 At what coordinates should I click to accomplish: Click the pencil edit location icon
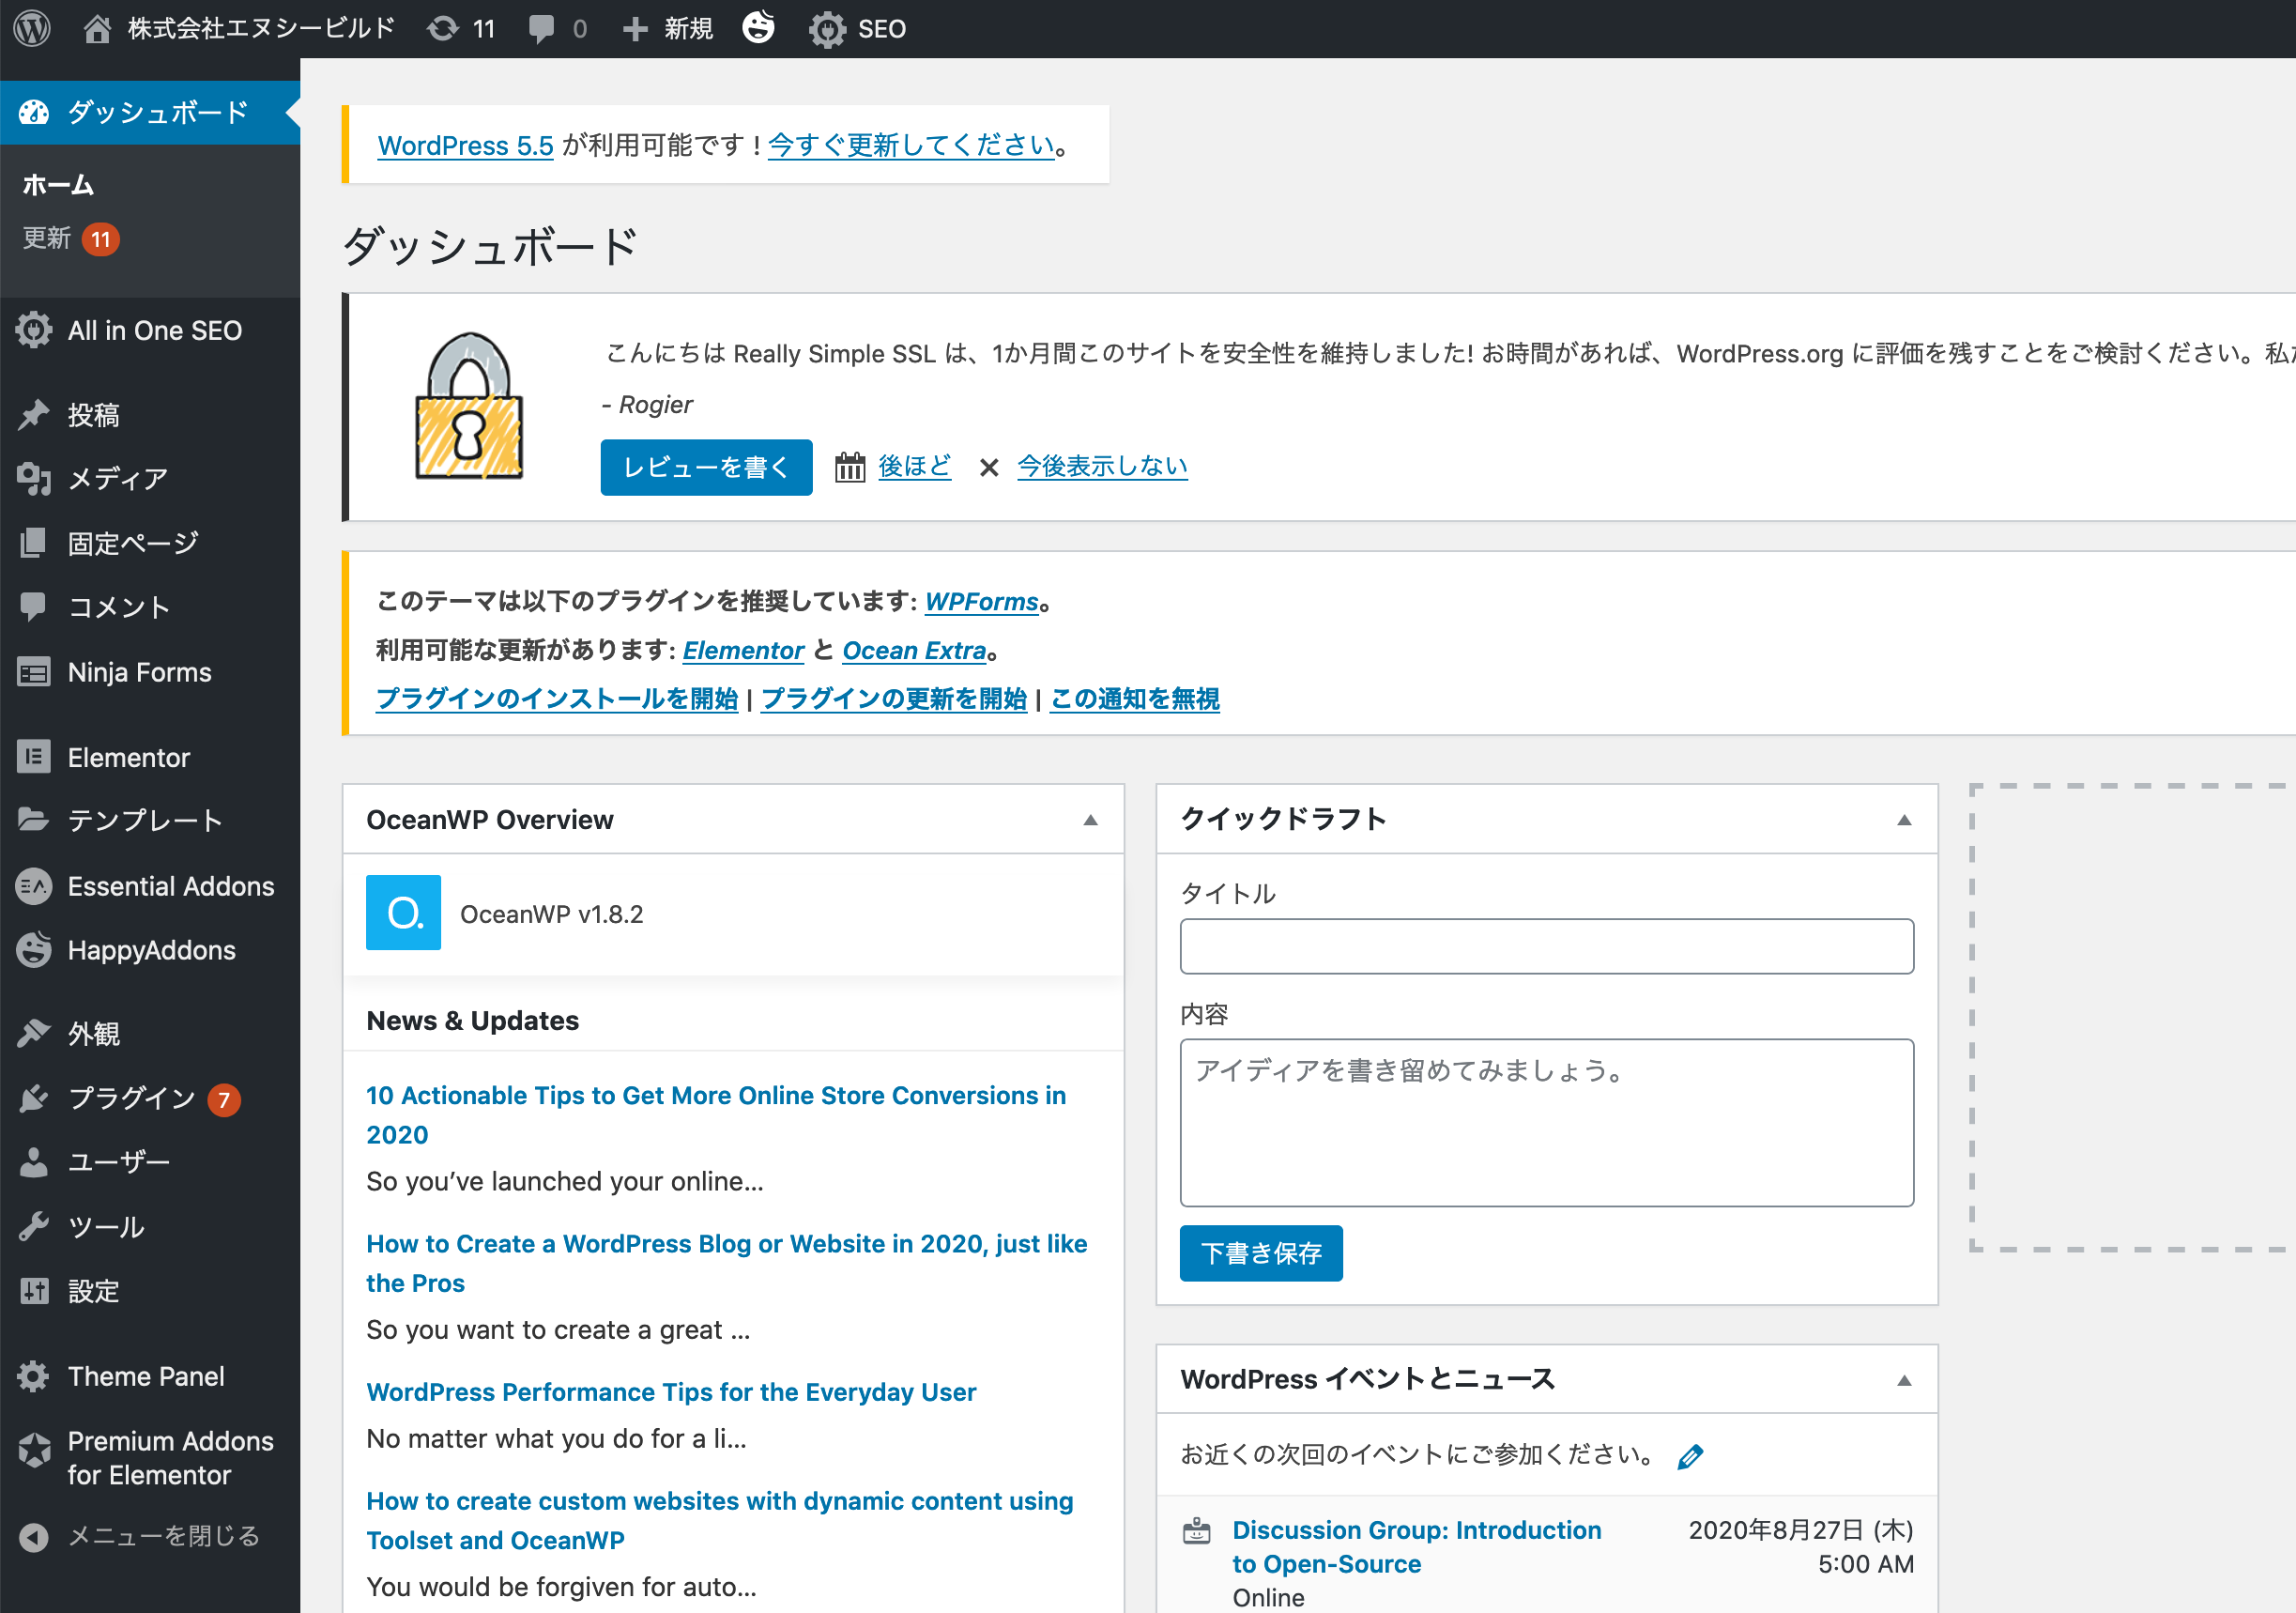[x=1690, y=1456]
